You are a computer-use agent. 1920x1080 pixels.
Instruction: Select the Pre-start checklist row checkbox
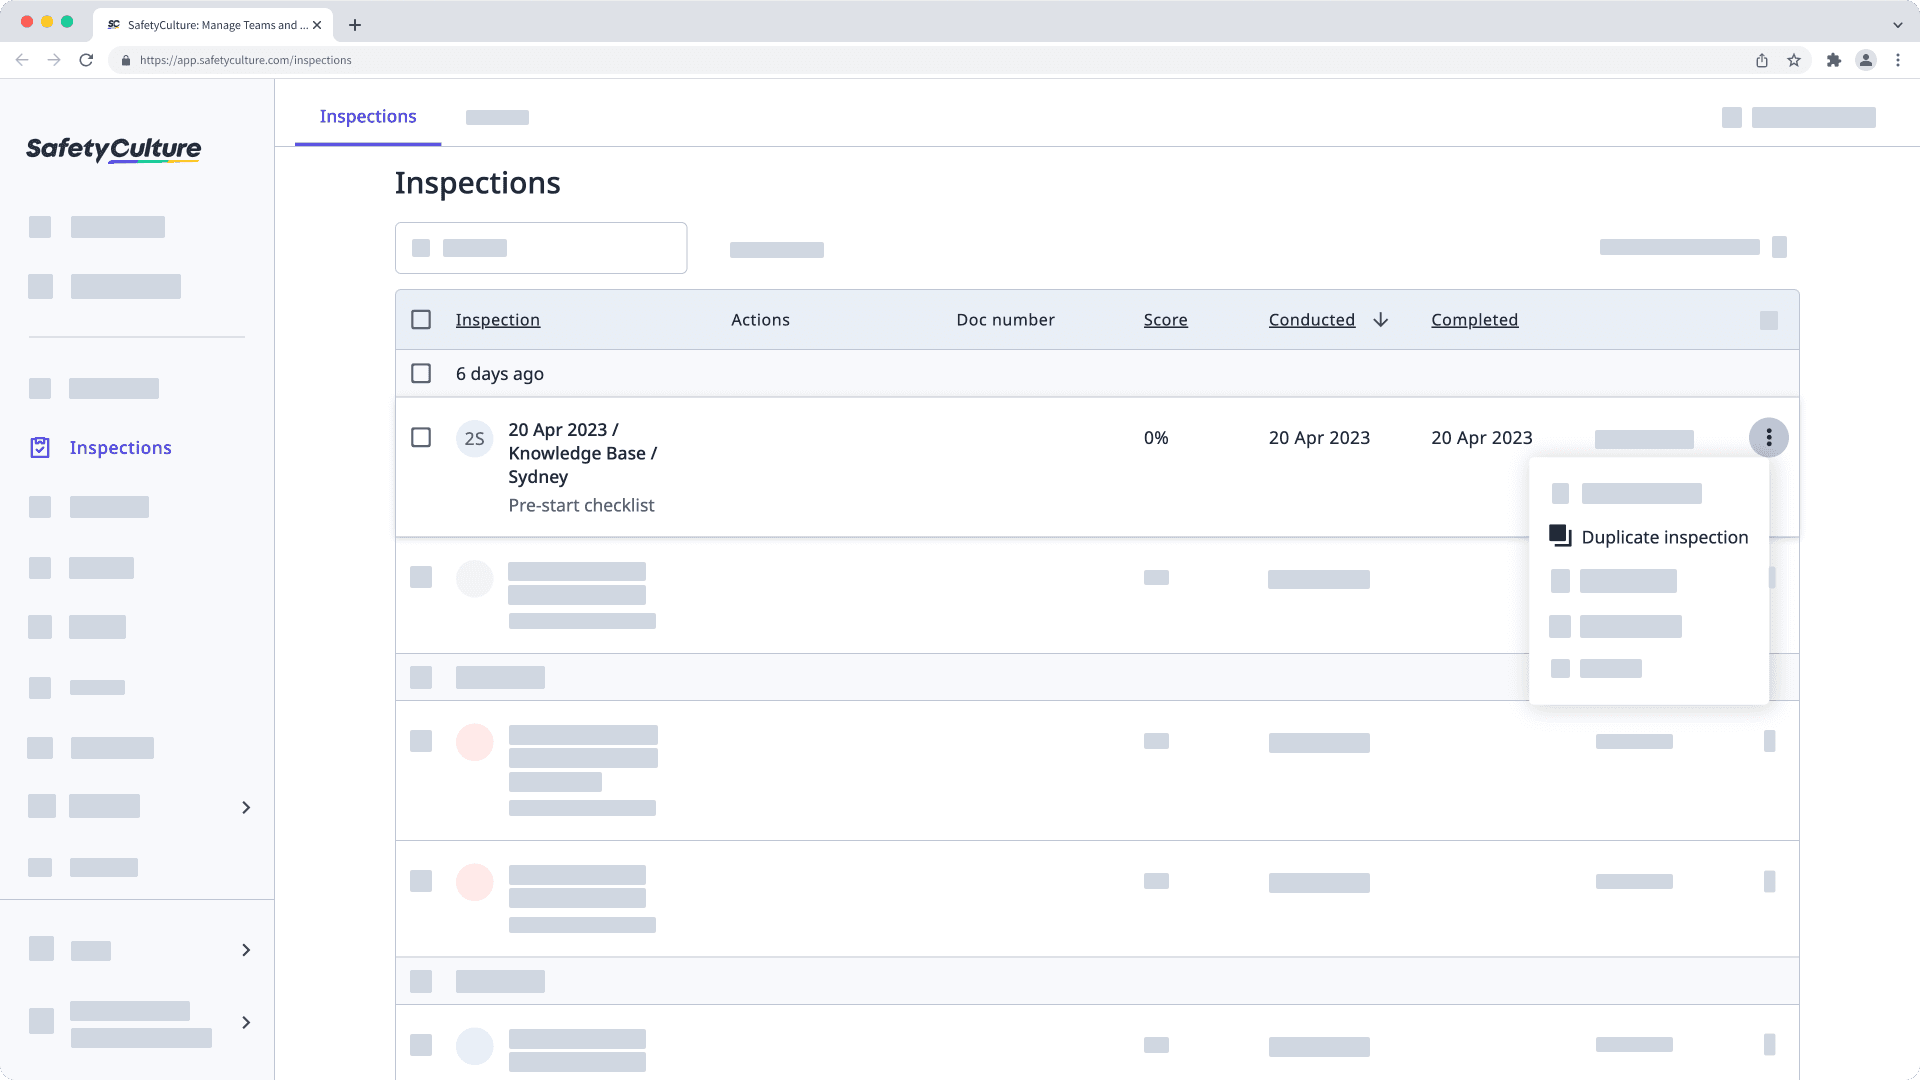tap(421, 437)
